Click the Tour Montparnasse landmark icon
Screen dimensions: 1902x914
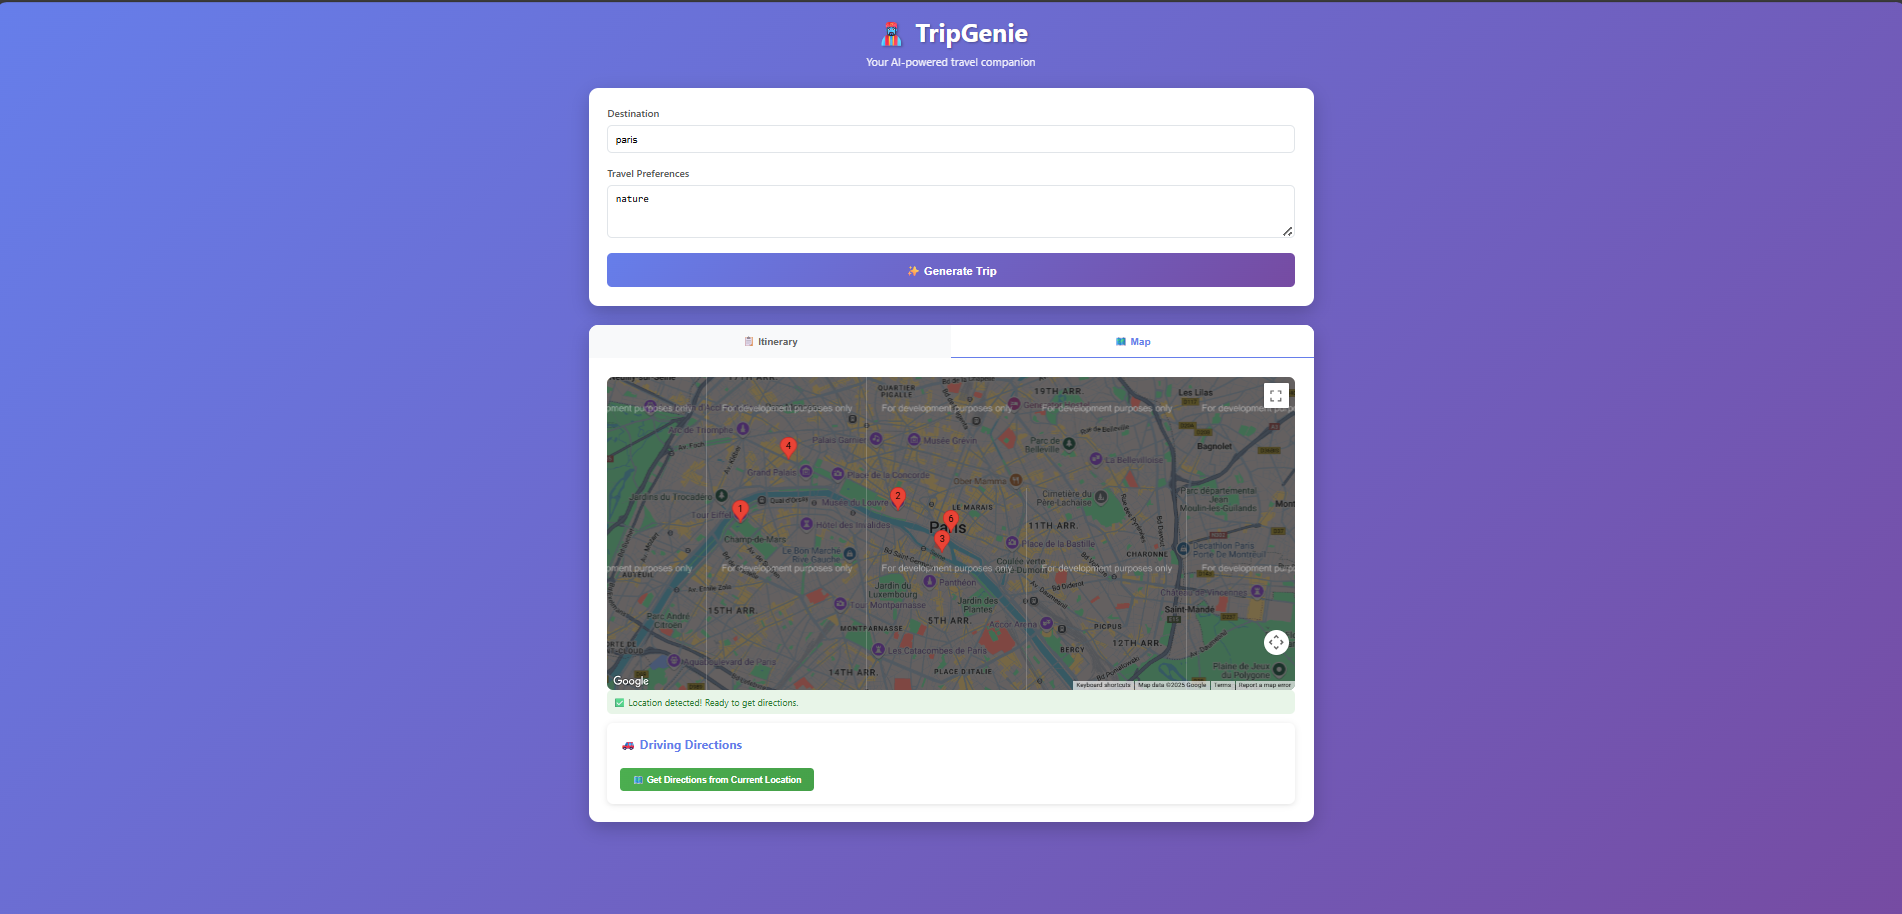841,604
